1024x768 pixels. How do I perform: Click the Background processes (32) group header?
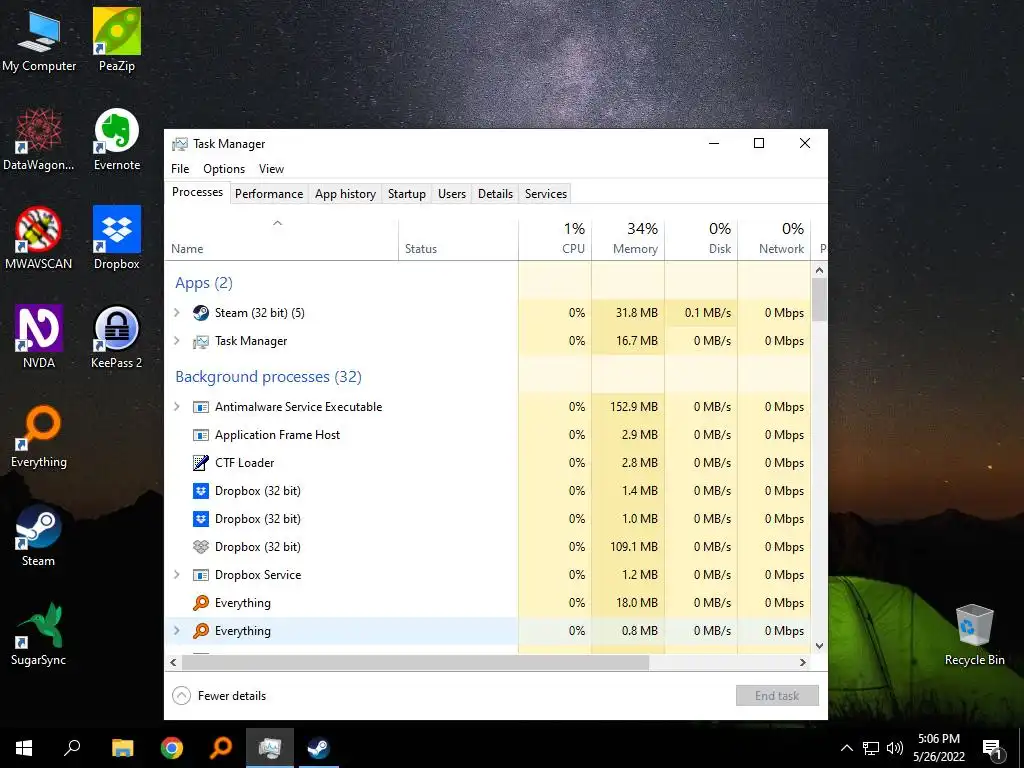click(x=268, y=377)
